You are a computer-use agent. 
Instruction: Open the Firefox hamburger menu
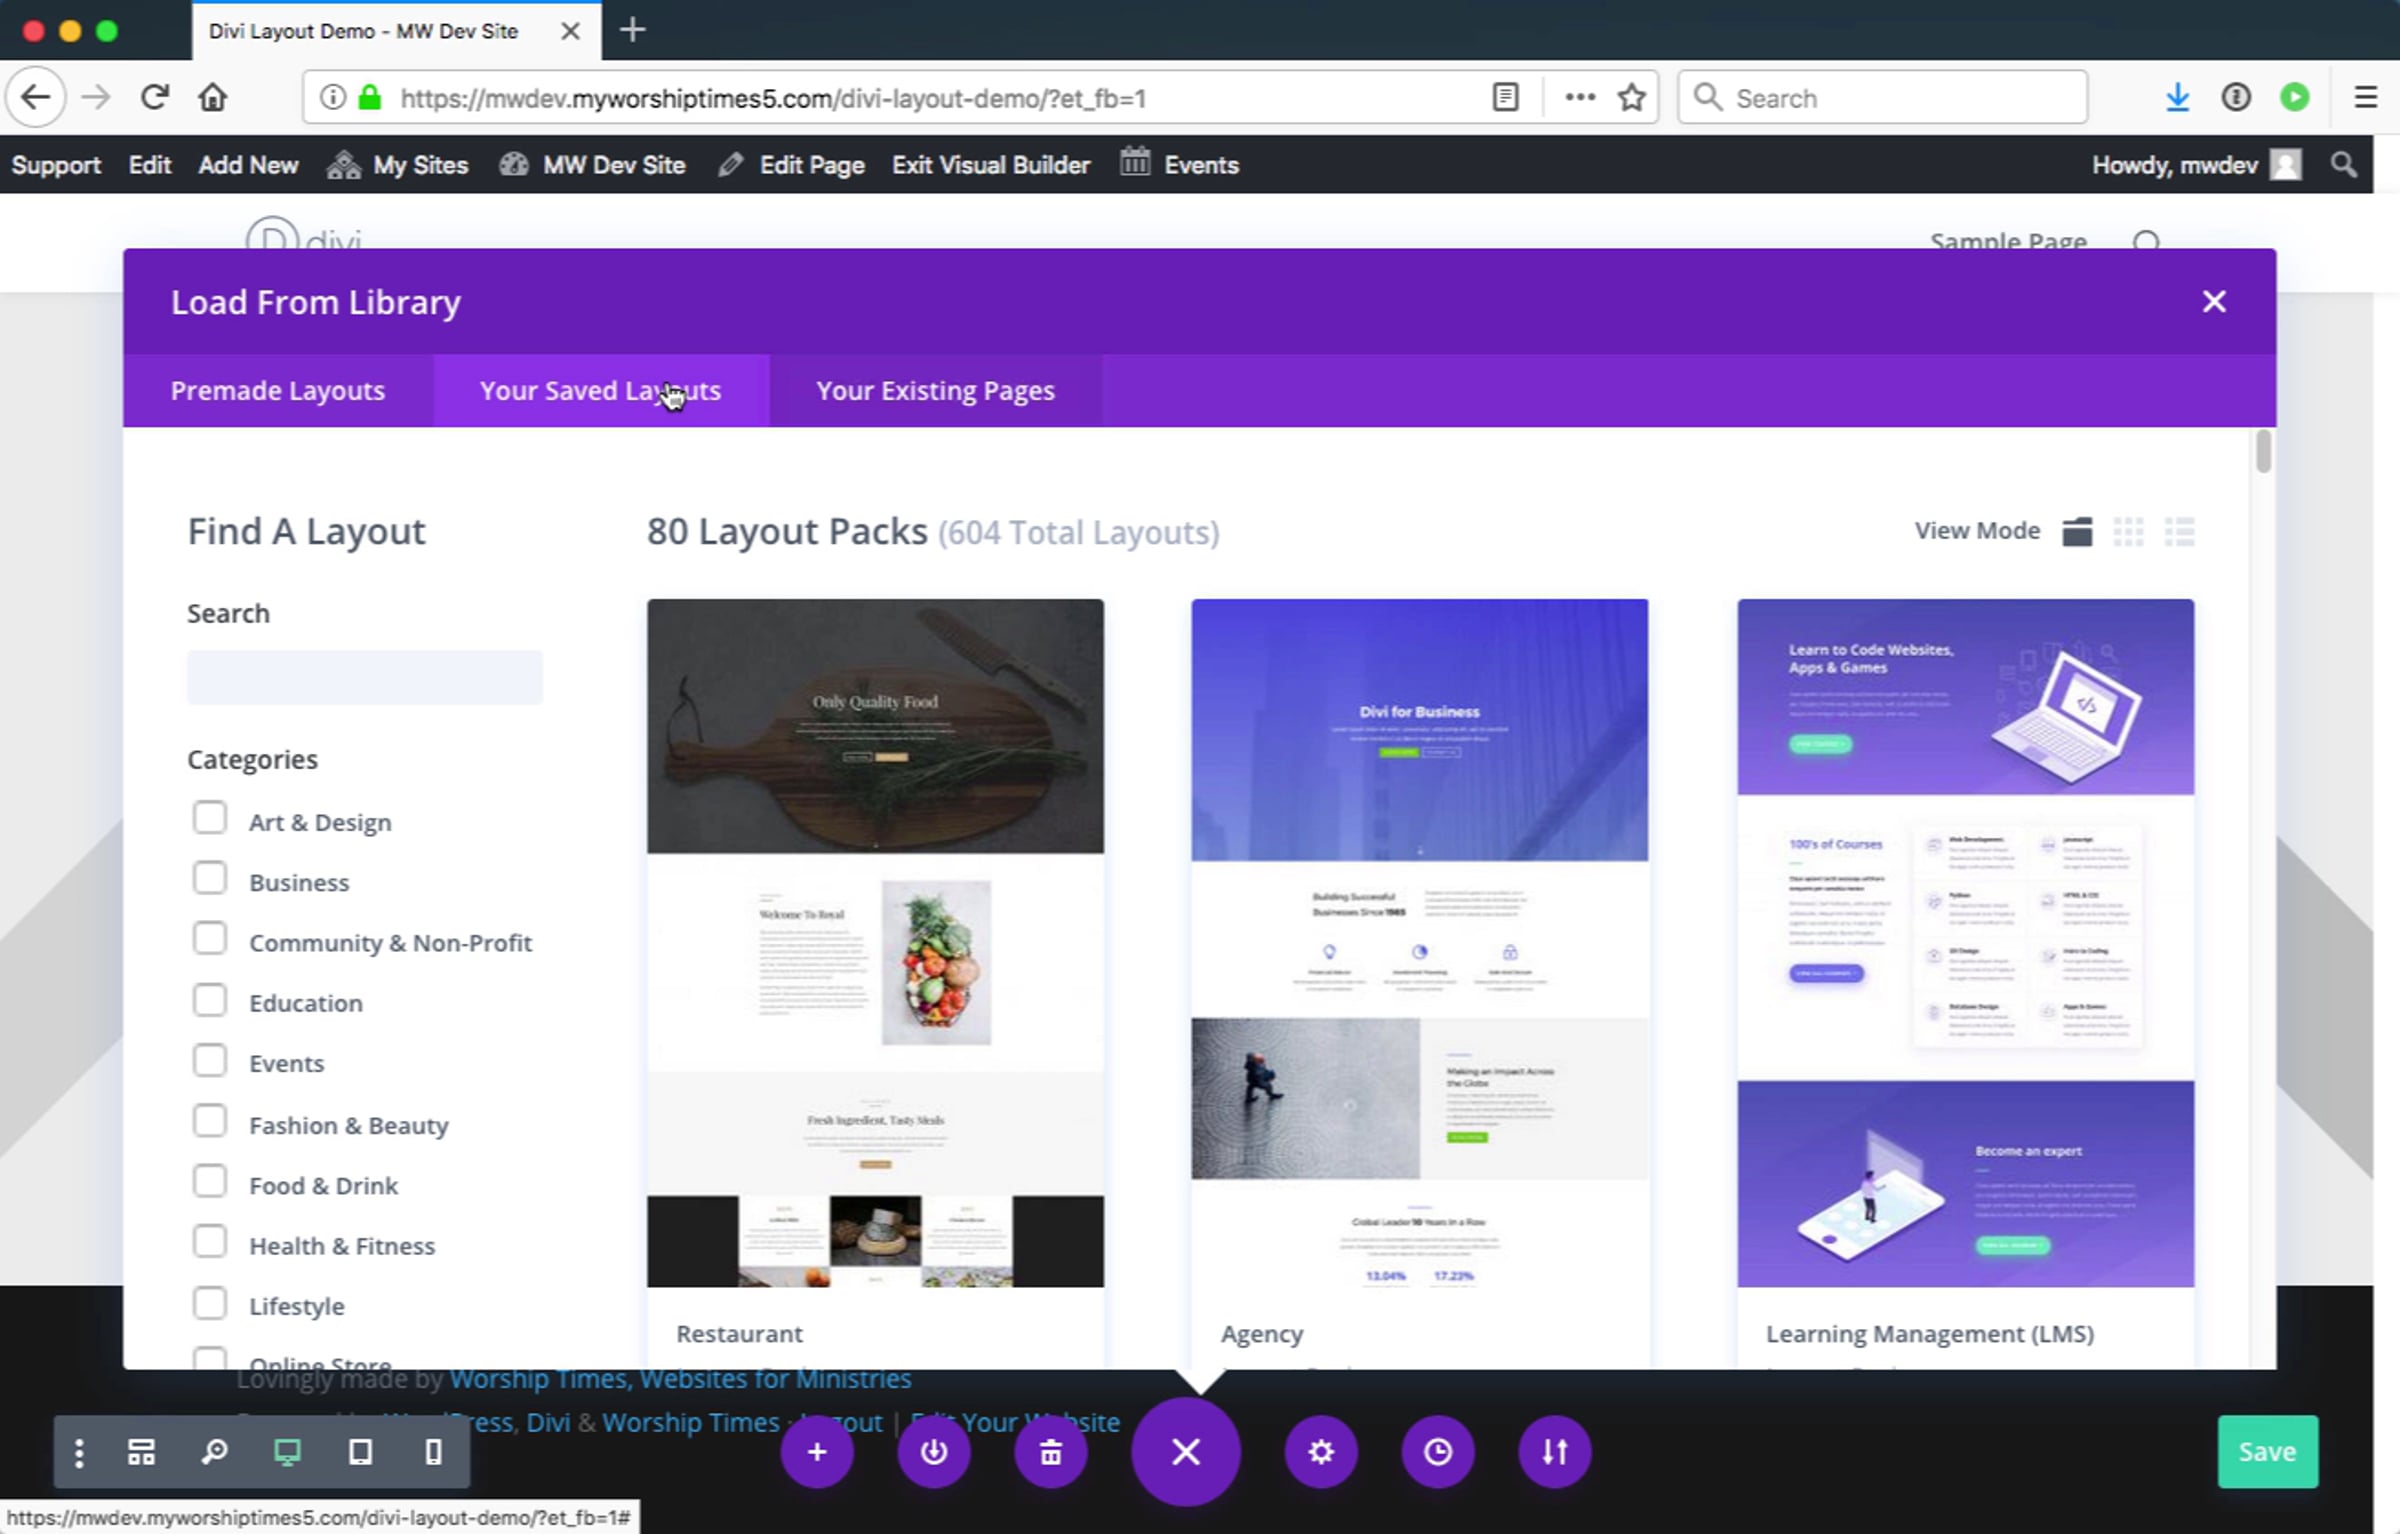(2365, 97)
